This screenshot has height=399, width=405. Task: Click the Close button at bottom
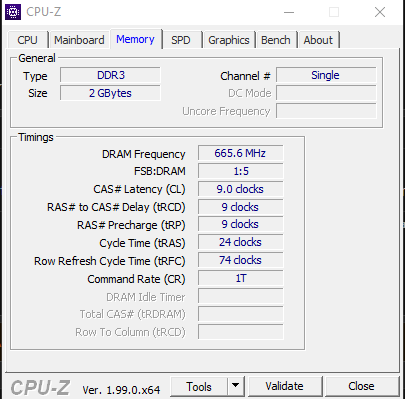[x=361, y=387]
